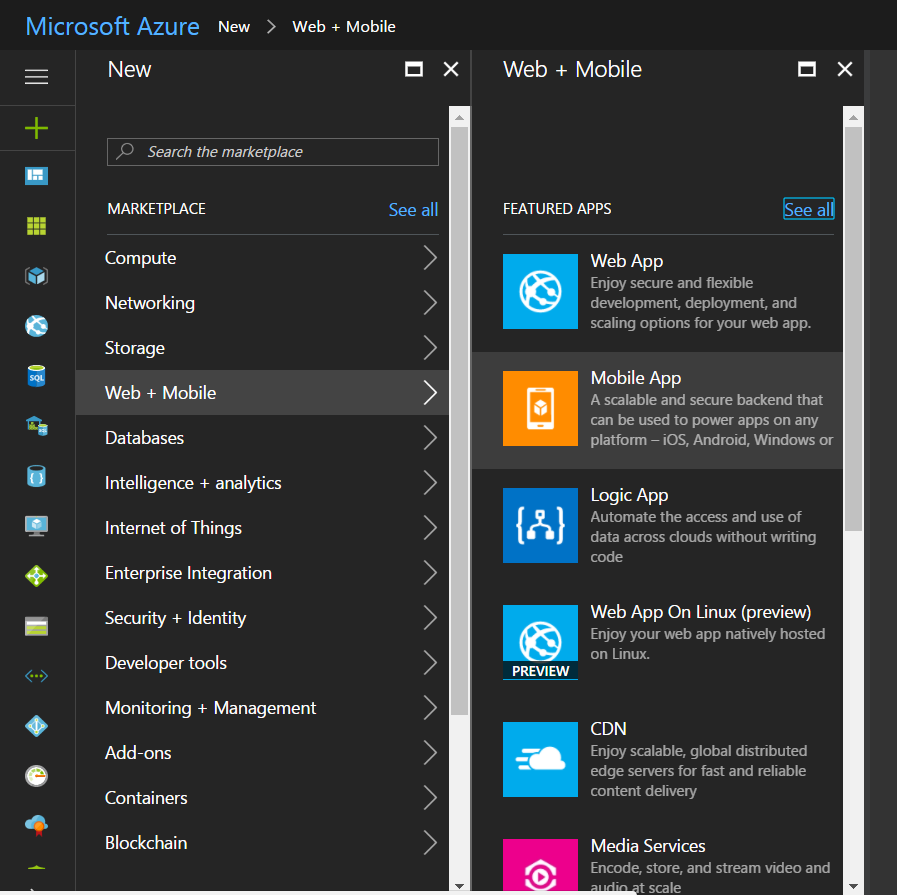Select Security + Identity category
Screen dimensions: 897x895
click(x=262, y=618)
